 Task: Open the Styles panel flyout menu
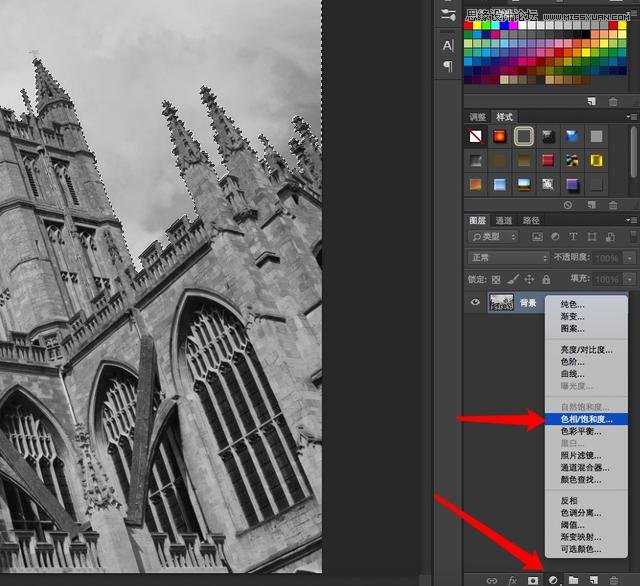point(632,117)
